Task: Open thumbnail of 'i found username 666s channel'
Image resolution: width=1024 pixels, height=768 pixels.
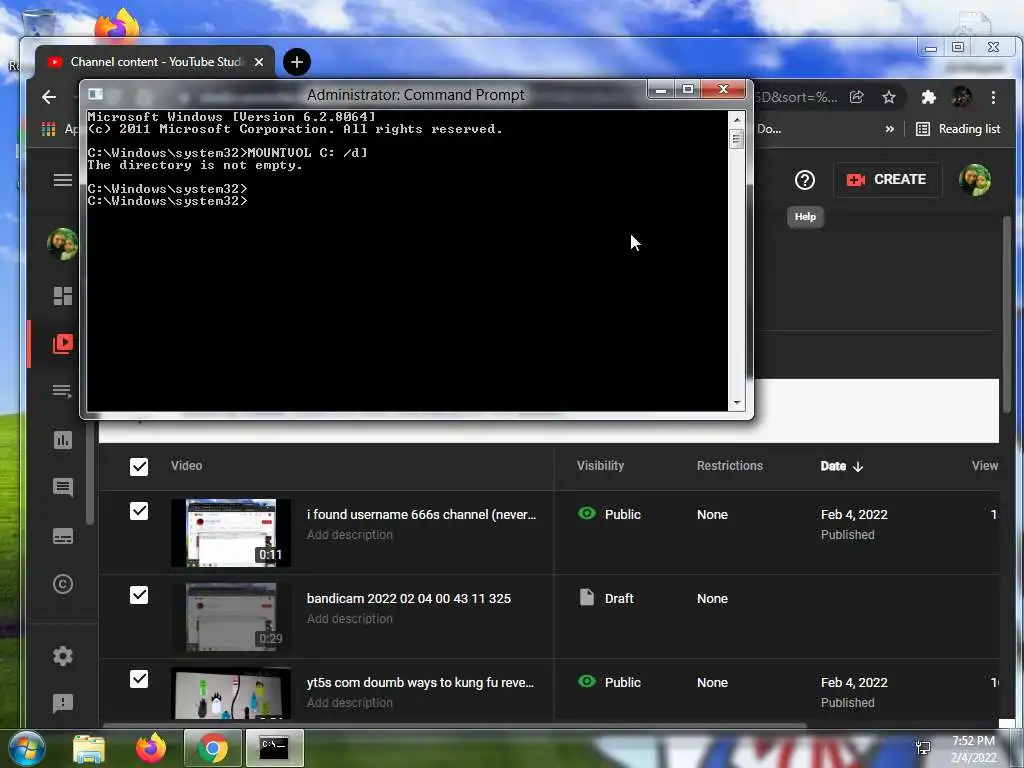Action: 231,532
